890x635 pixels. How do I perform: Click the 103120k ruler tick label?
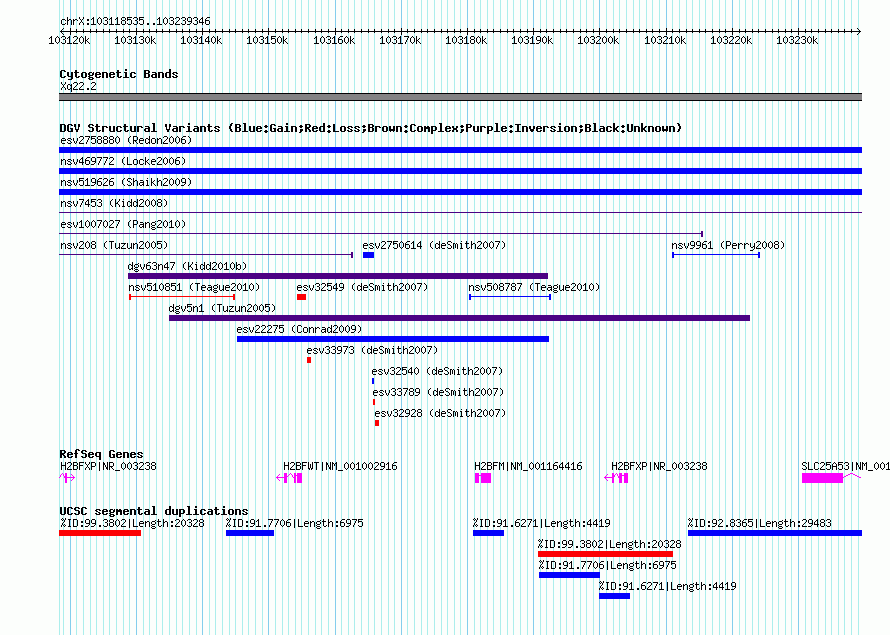(69, 40)
